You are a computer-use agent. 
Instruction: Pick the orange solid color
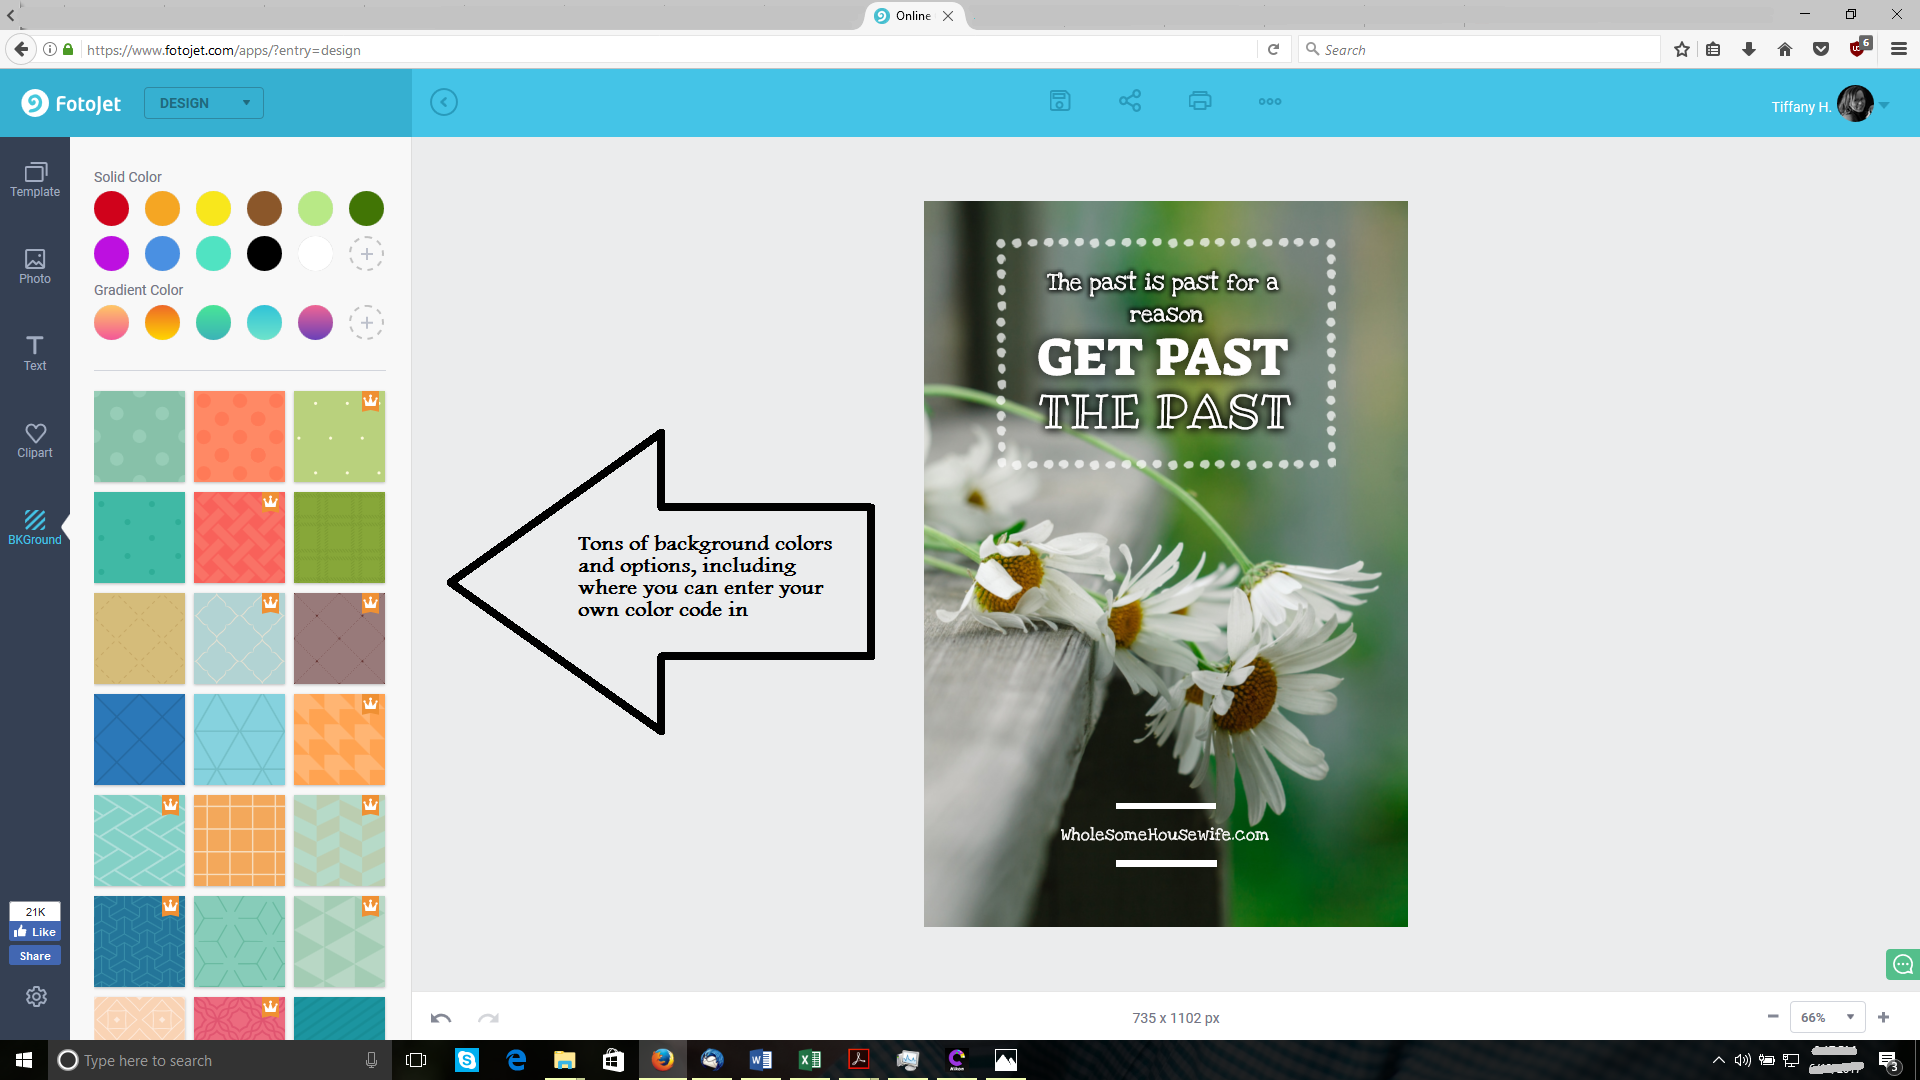coord(162,209)
